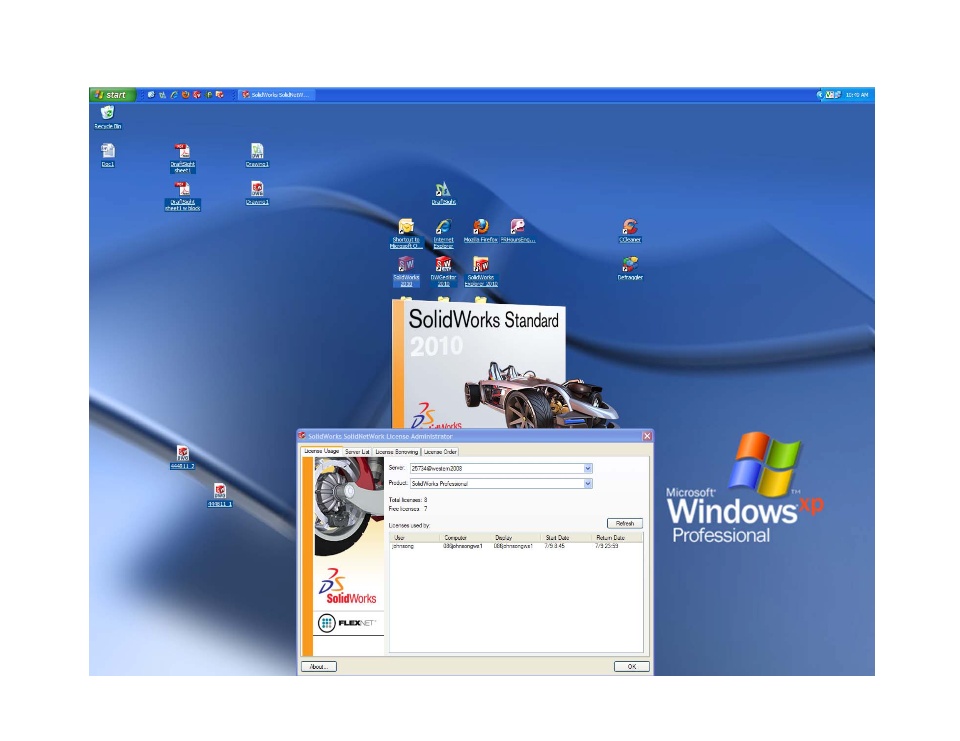The image size is (960, 741).
Task: Click the Firefox quick launch icon
Action: click(x=185, y=95)
